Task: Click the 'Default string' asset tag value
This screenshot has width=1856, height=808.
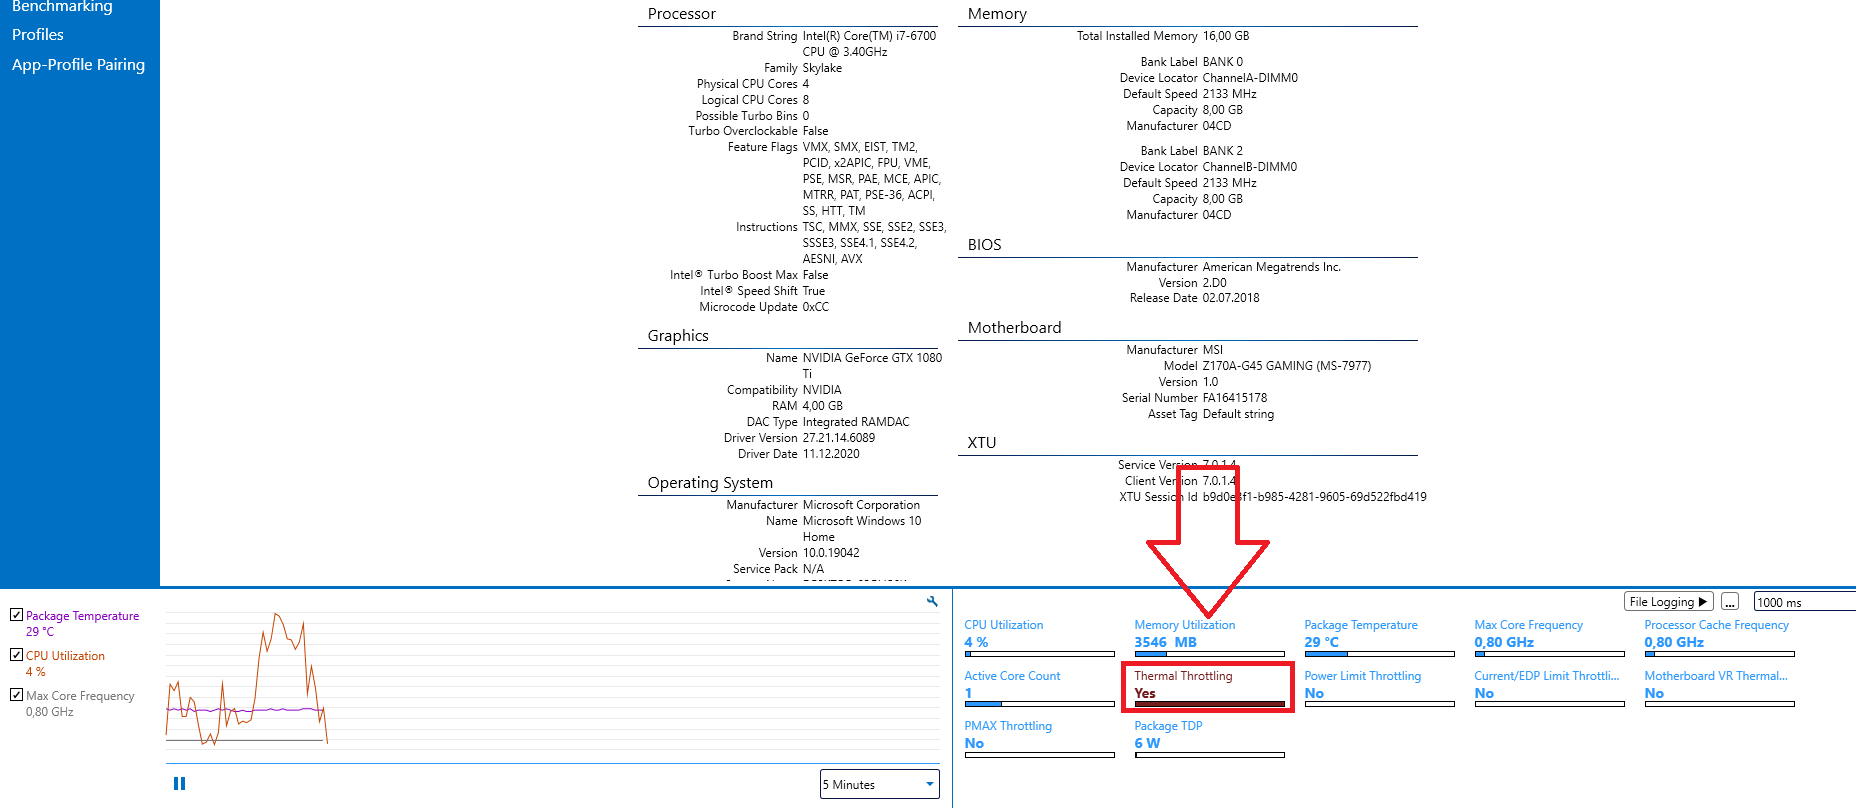Action: [x=1238, y=414]
